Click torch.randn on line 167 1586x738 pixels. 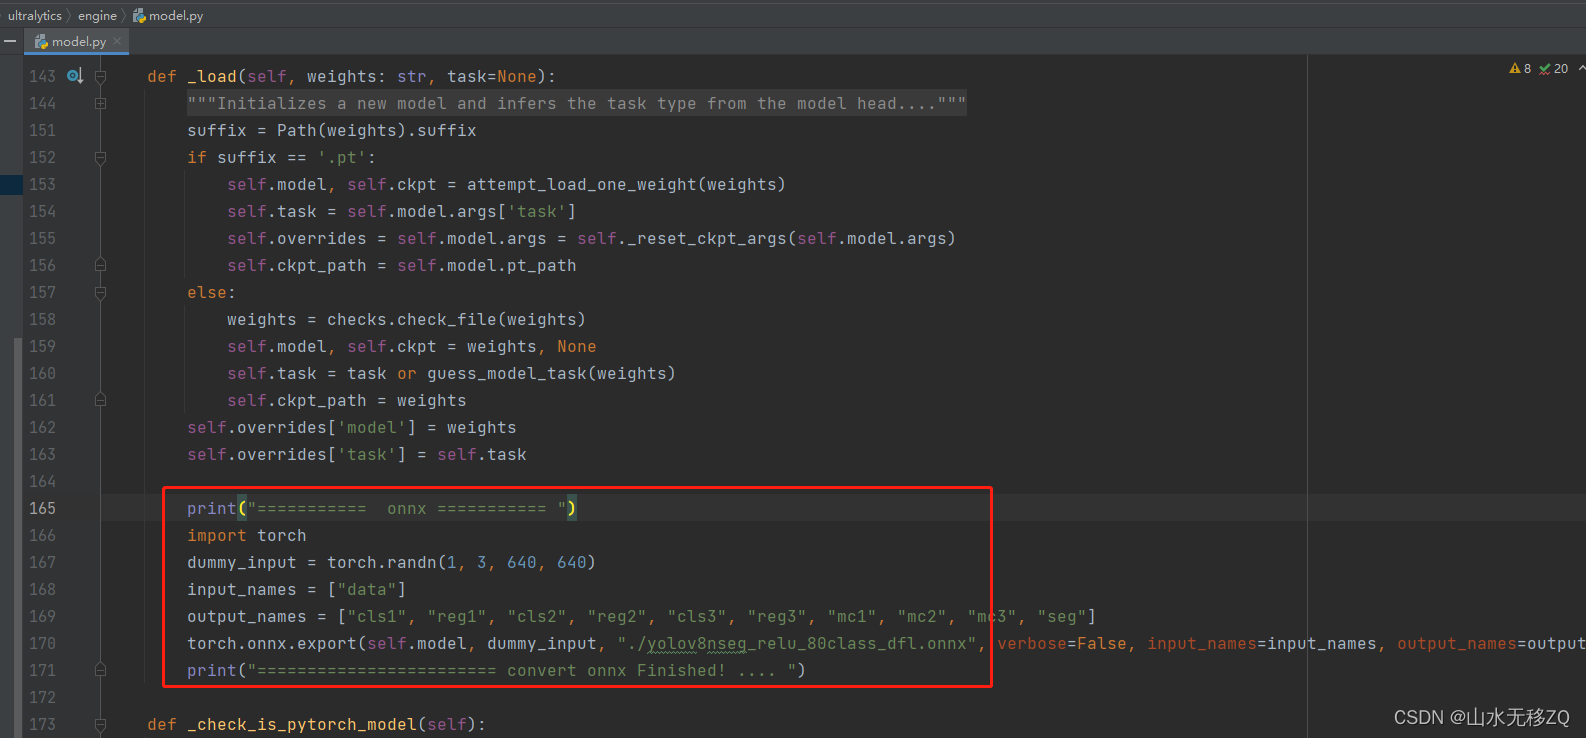click(x=382, y=563)
